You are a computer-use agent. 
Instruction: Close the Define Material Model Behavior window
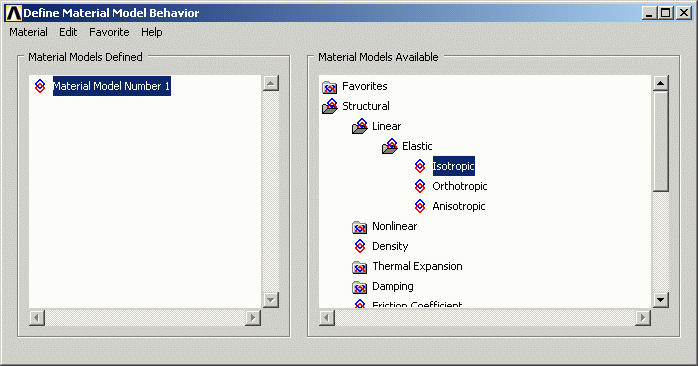click(x=683, y=13)
